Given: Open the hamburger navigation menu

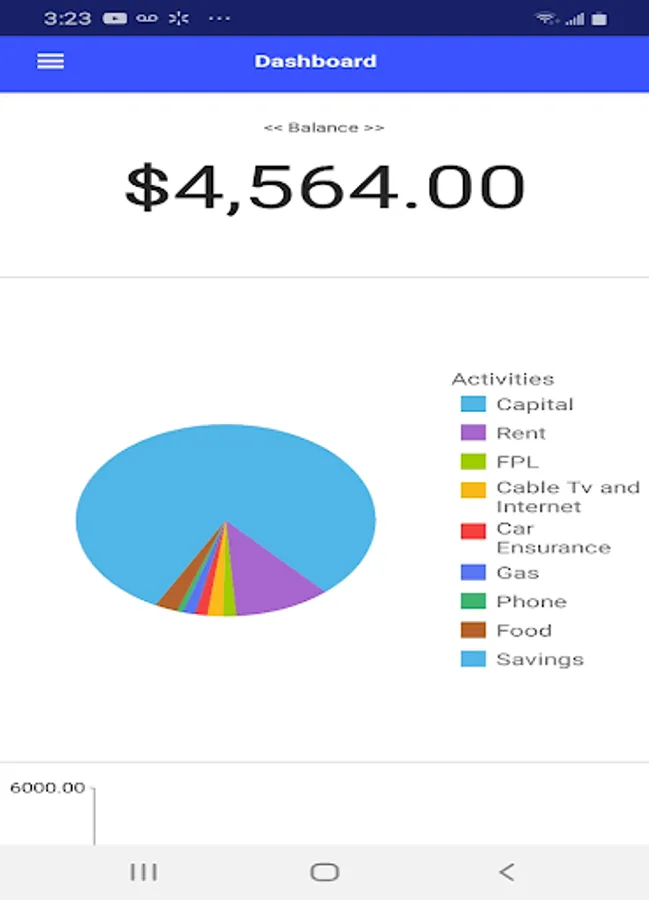Looking at the screenshot, I should (50, 61).
